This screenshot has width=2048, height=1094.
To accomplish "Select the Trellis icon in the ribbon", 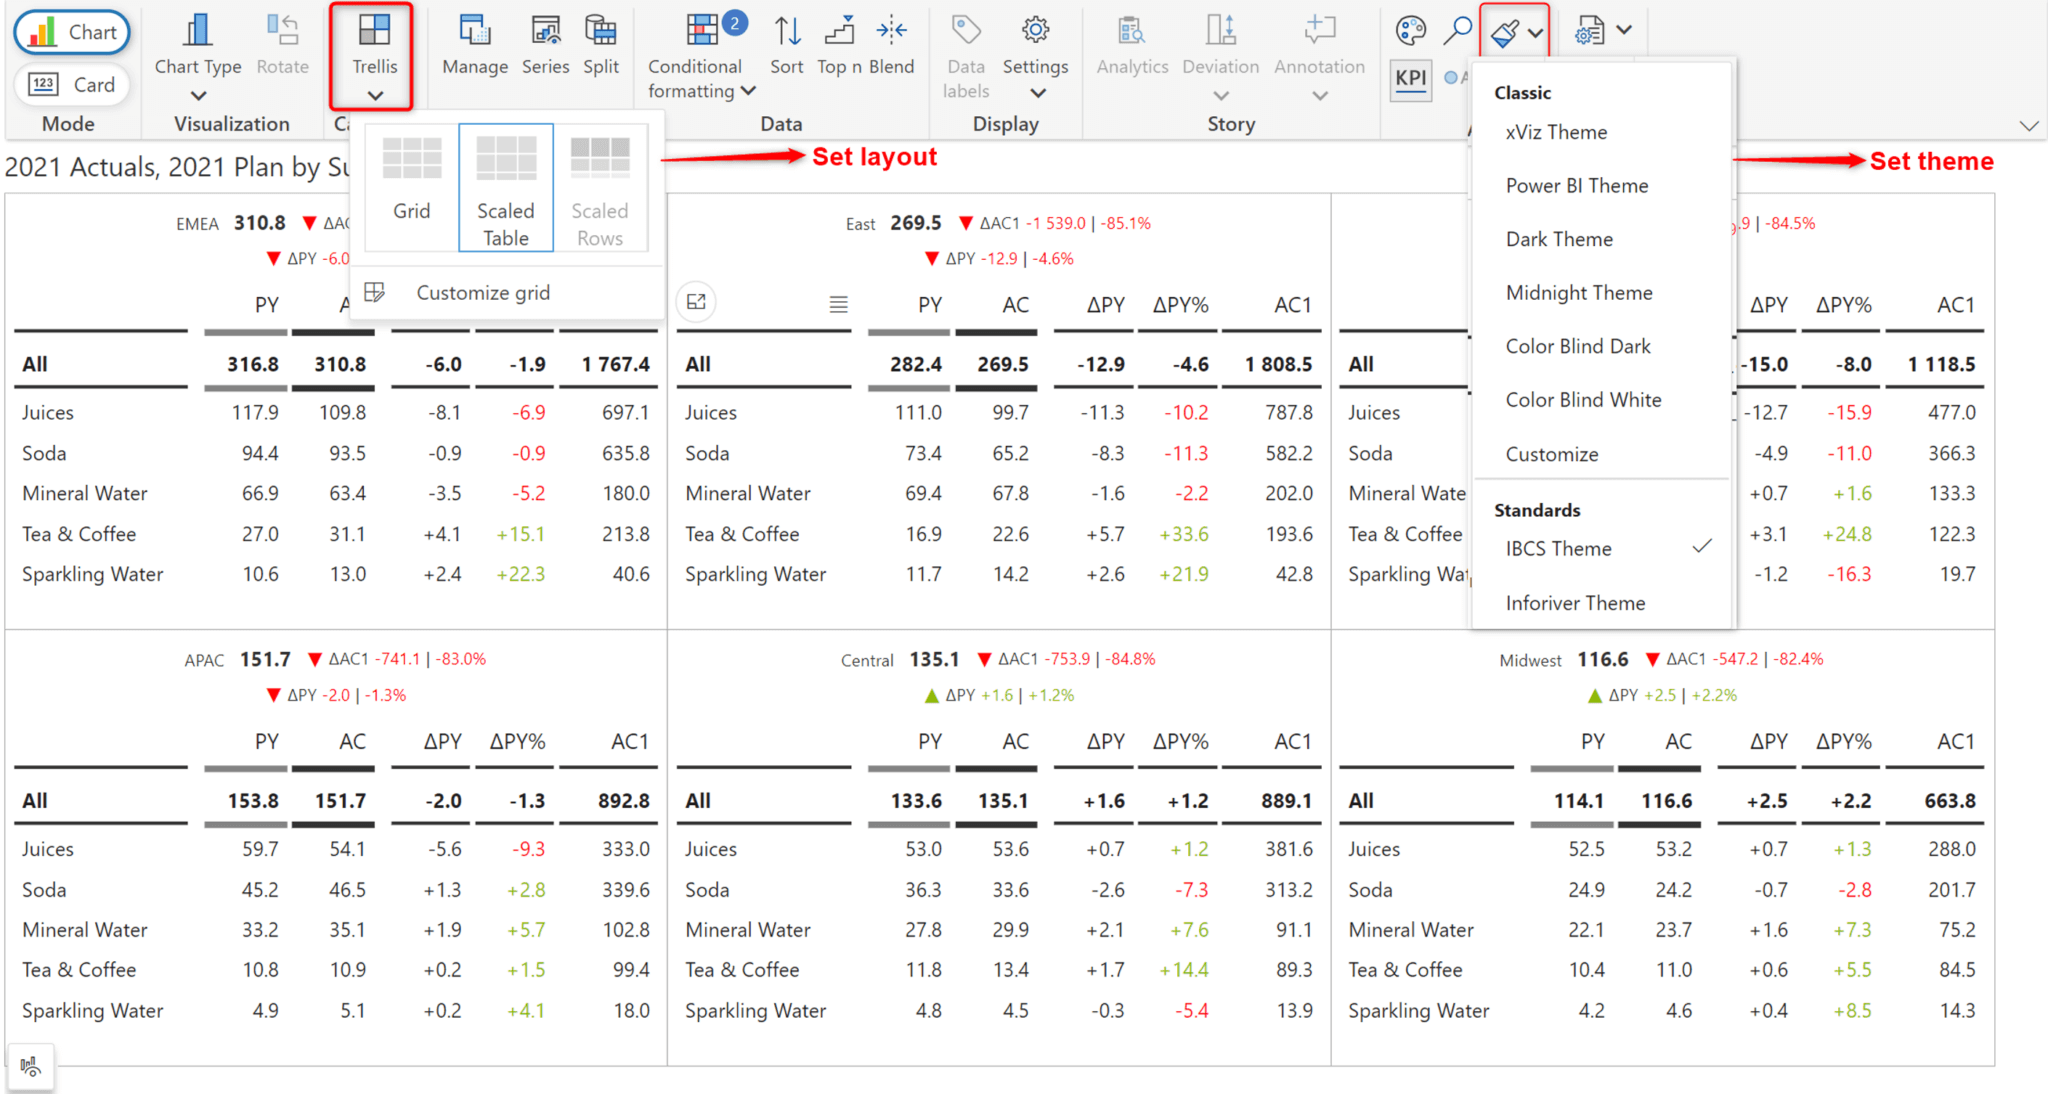I will [374, 45].
